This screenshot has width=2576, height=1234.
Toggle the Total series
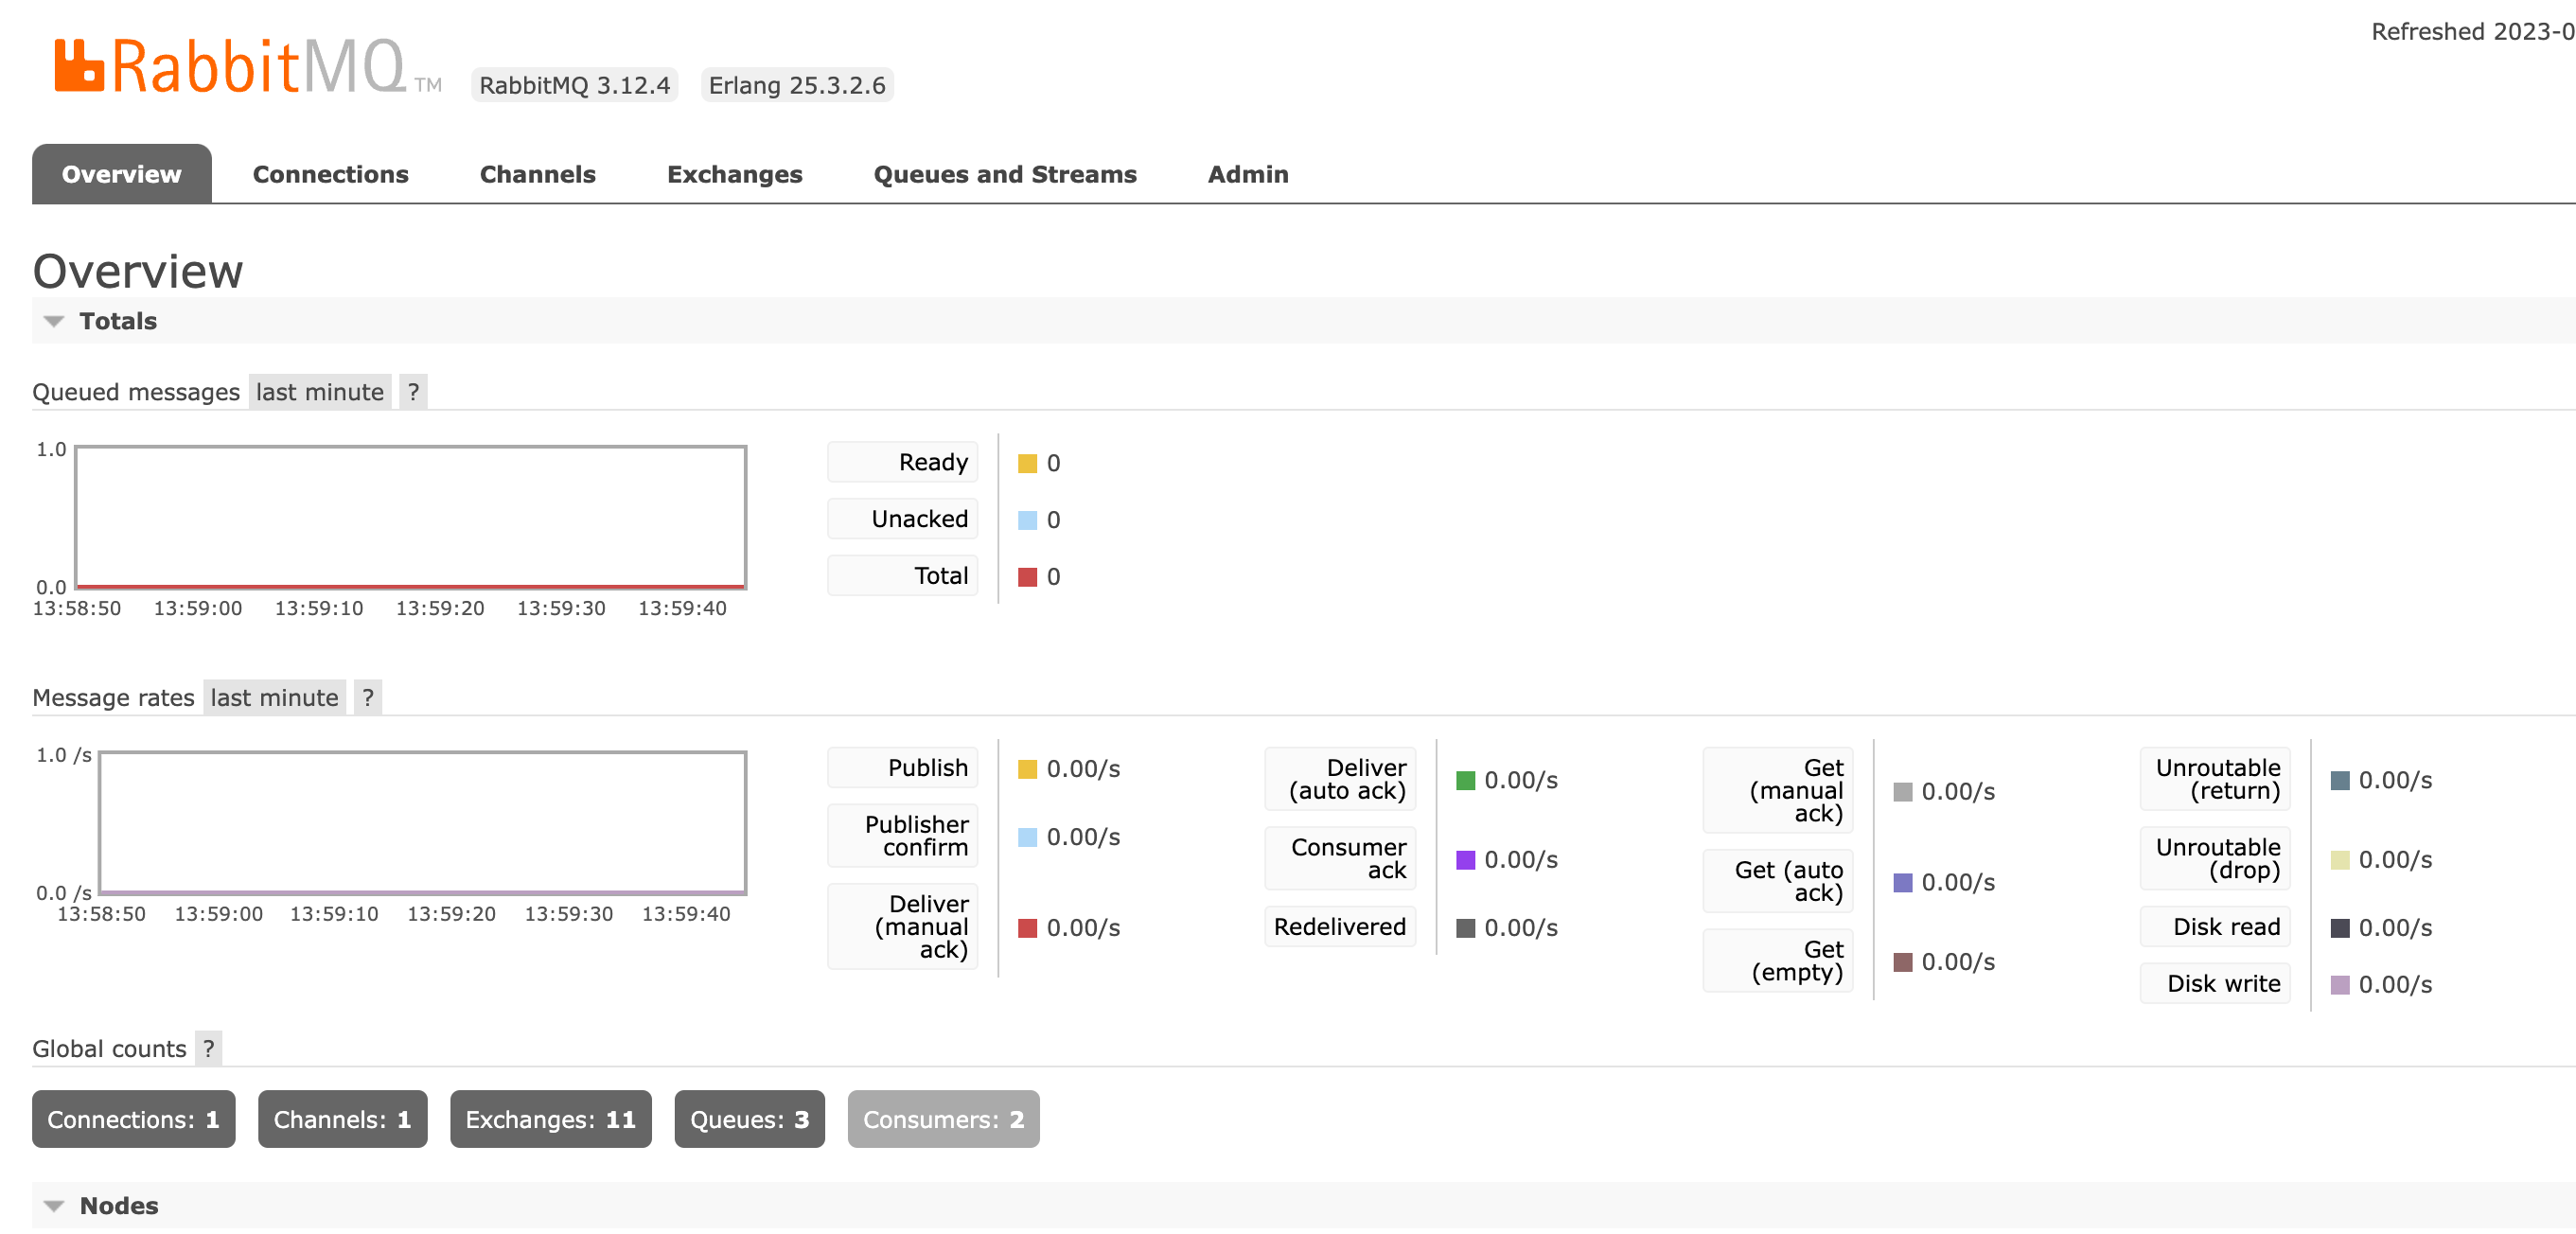coord(902,576)
